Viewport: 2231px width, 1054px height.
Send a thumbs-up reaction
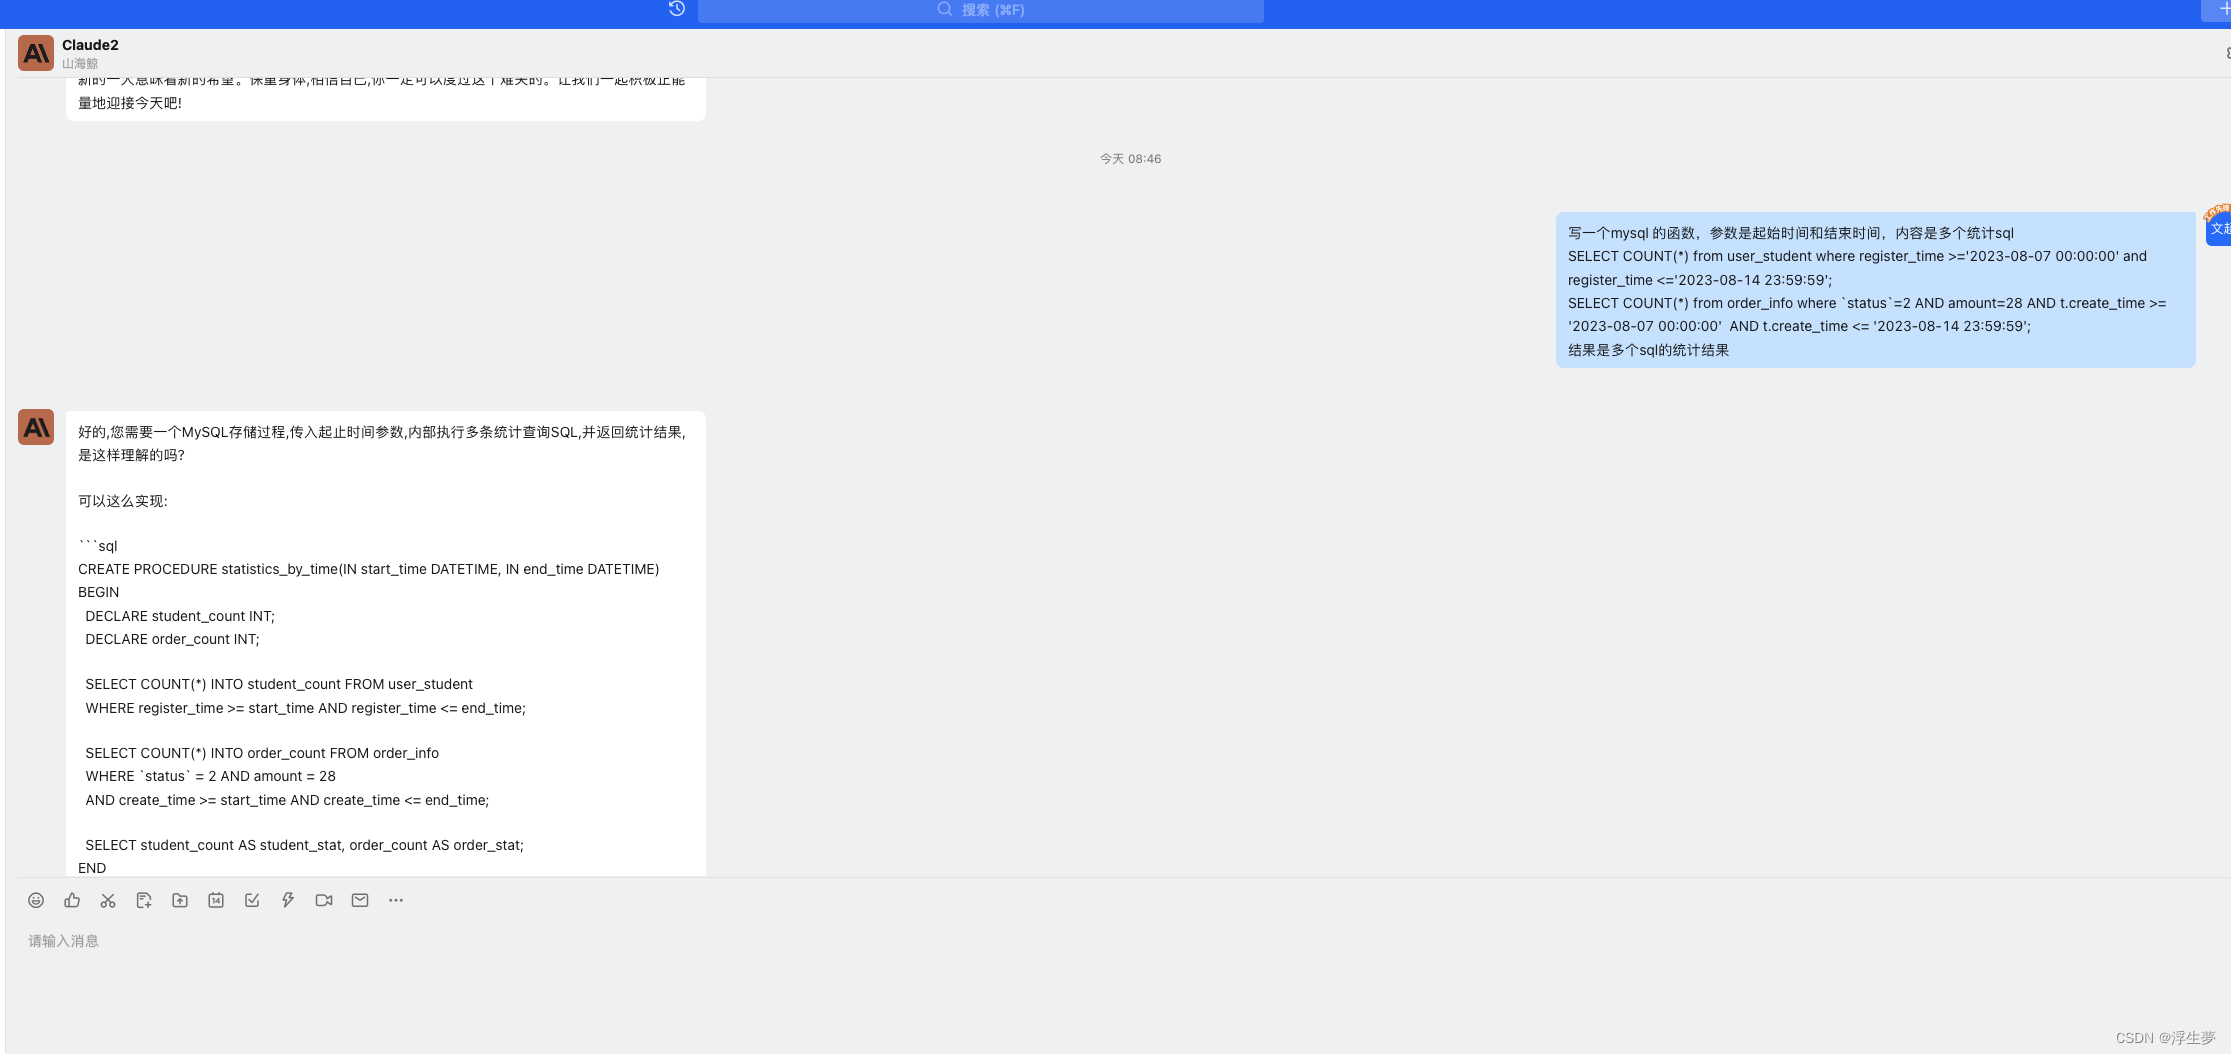(72, 900)
